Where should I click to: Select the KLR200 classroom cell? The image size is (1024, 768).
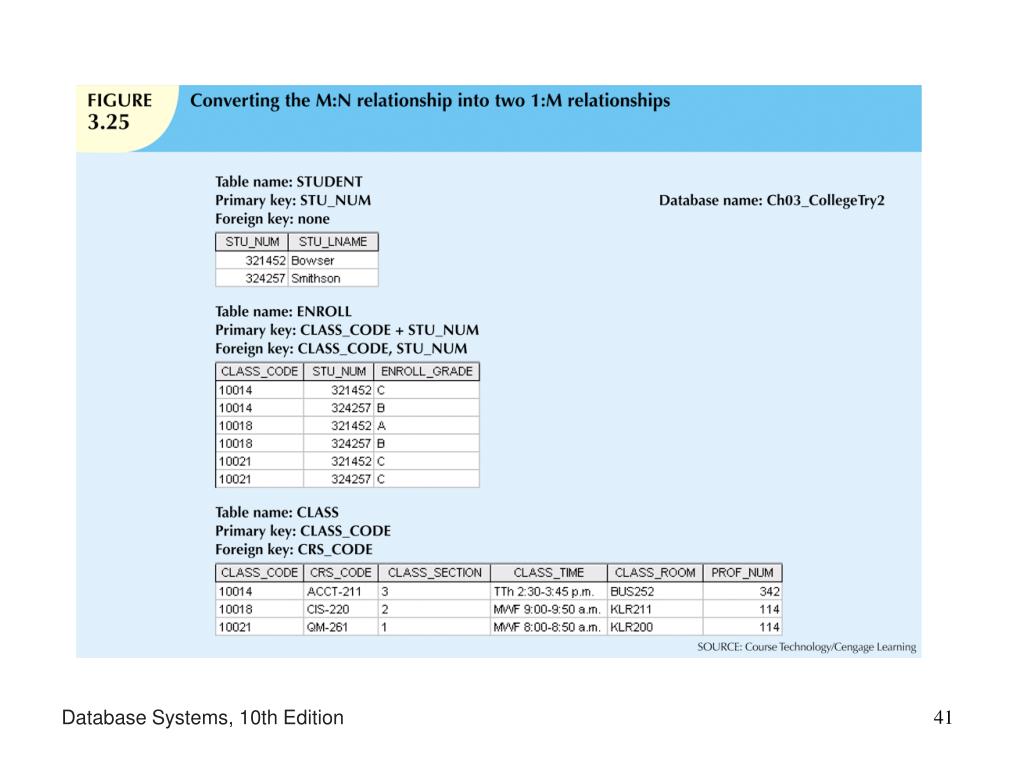[655, 627]
